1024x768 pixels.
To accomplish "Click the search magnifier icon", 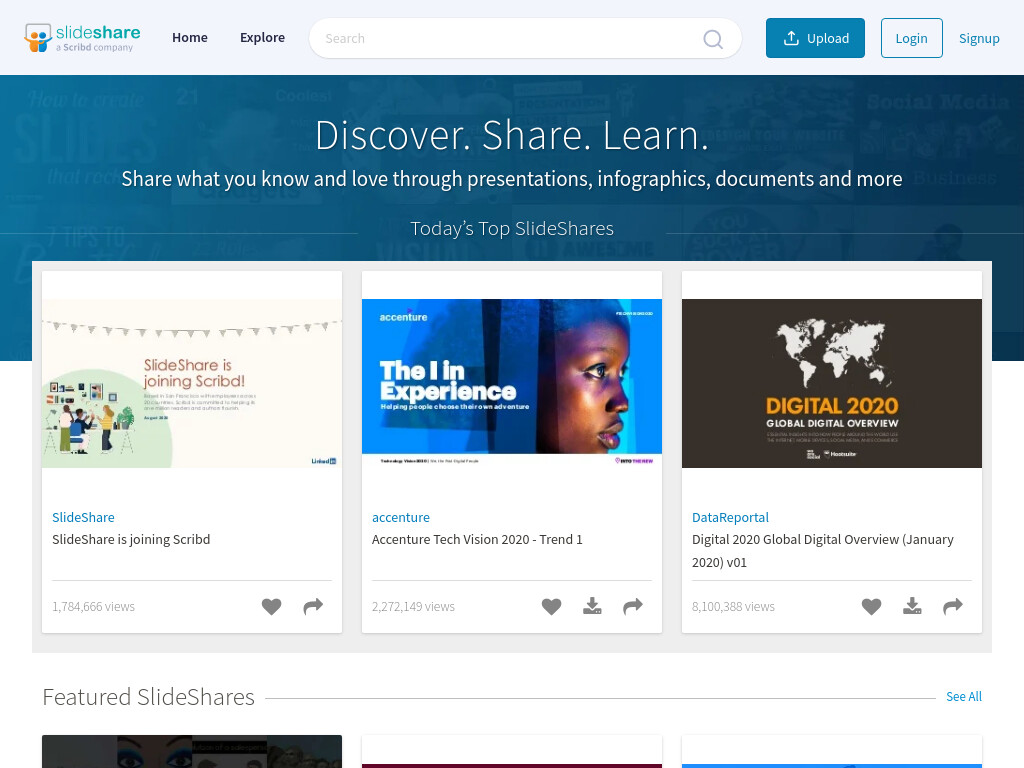I will 712,39.
